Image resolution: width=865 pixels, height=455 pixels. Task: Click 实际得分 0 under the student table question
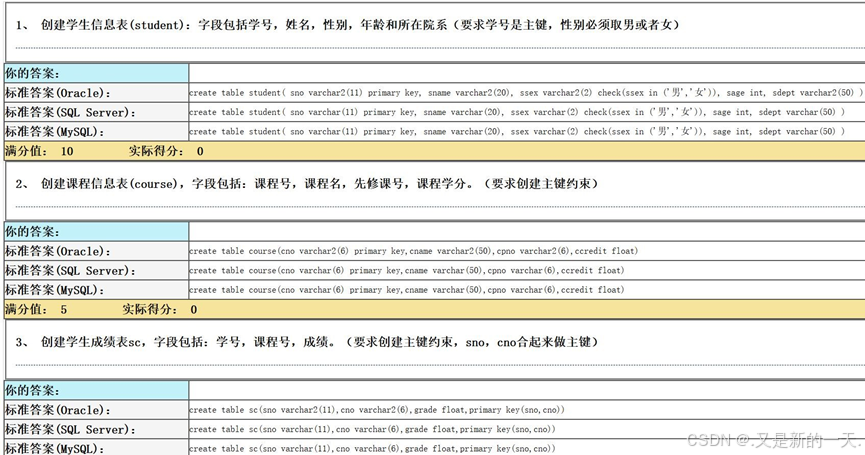tap(166, 151)
